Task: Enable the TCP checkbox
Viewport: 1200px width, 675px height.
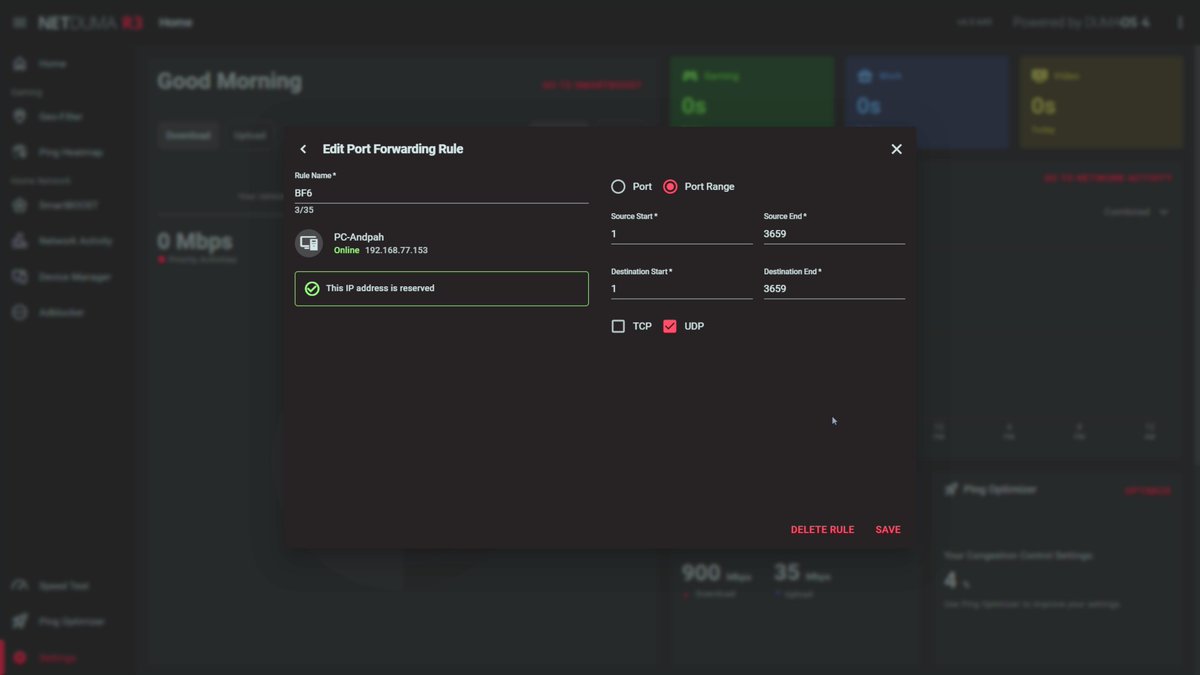Action: point(618,326)
